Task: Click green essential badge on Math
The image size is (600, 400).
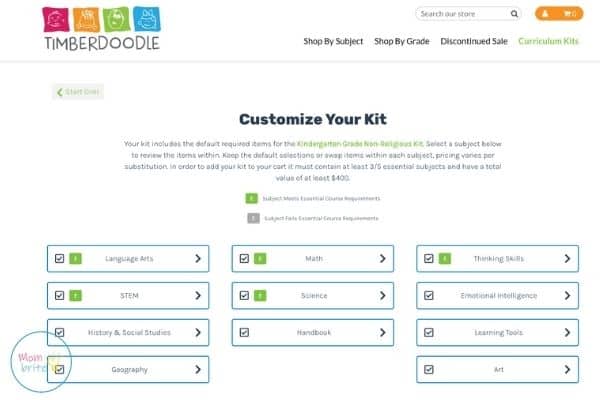Action: click(260, 259)
